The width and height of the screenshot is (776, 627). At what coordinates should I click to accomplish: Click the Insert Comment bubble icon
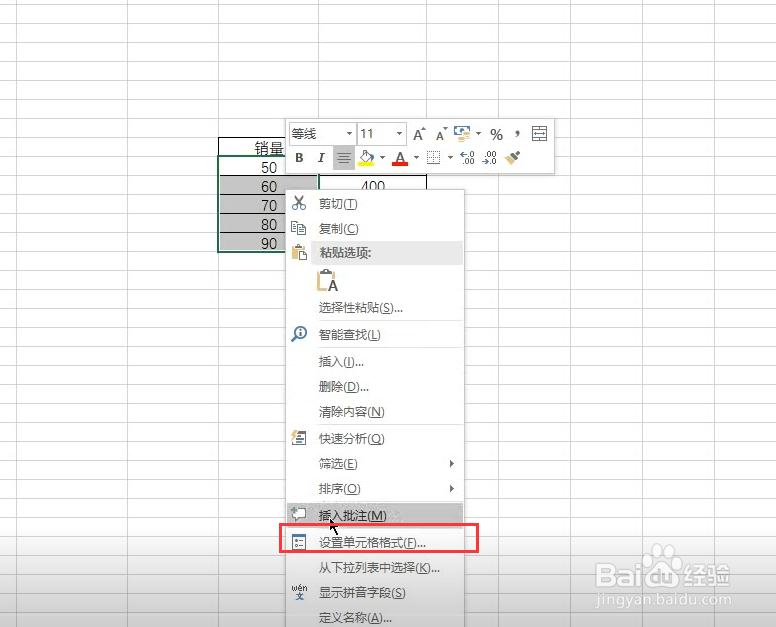pos(299,514)
